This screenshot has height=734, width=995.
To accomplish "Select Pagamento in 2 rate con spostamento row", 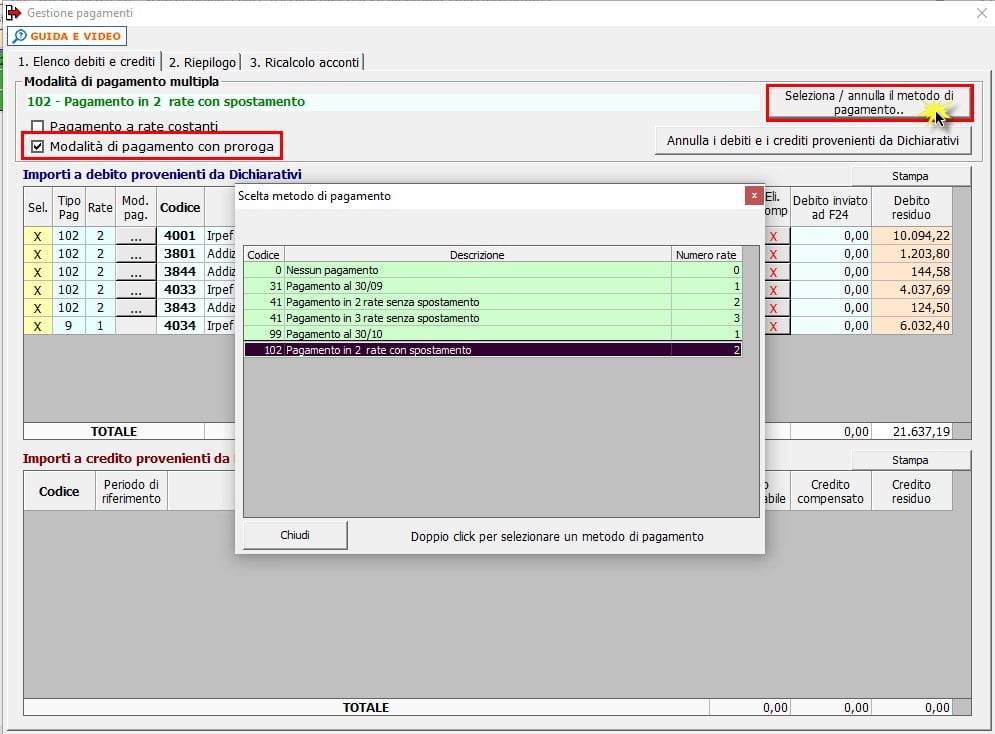I will point(492,350).
